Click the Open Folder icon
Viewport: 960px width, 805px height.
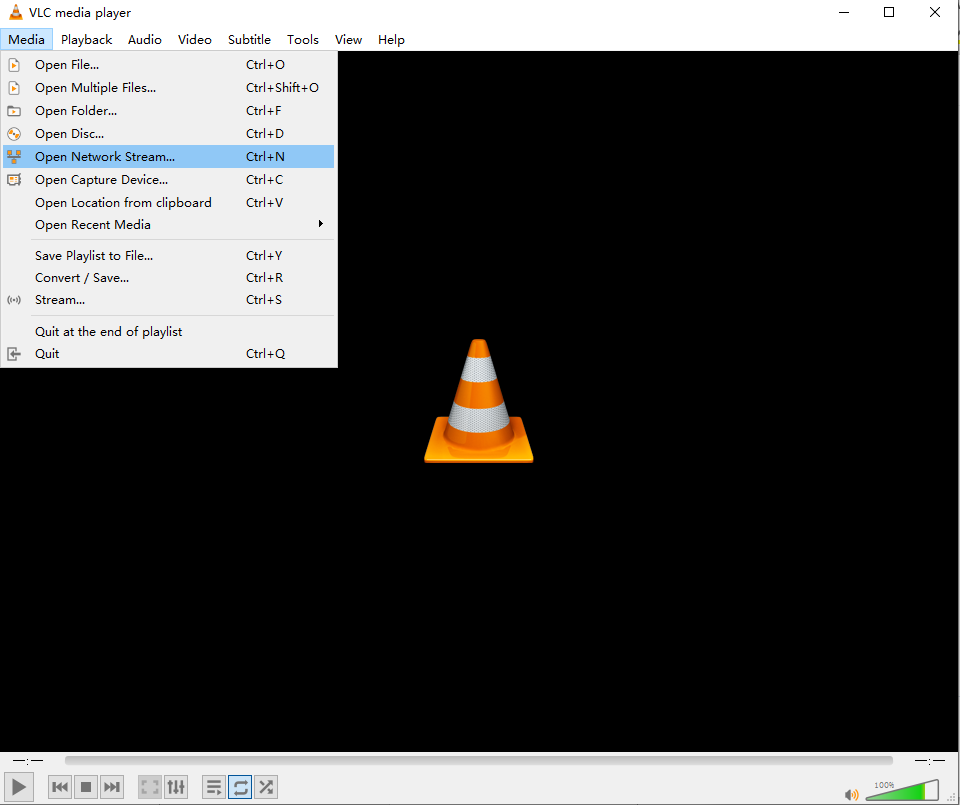pyautogui.click(x=14, y=111)
